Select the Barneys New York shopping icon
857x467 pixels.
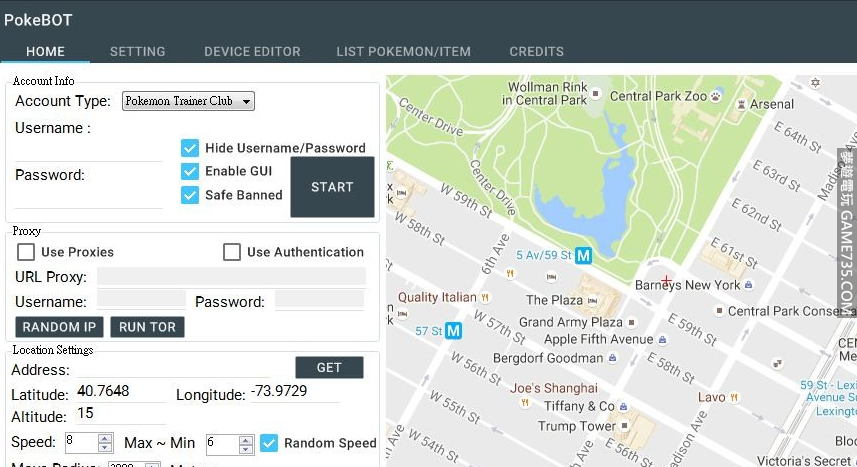(x=749, y=285)
